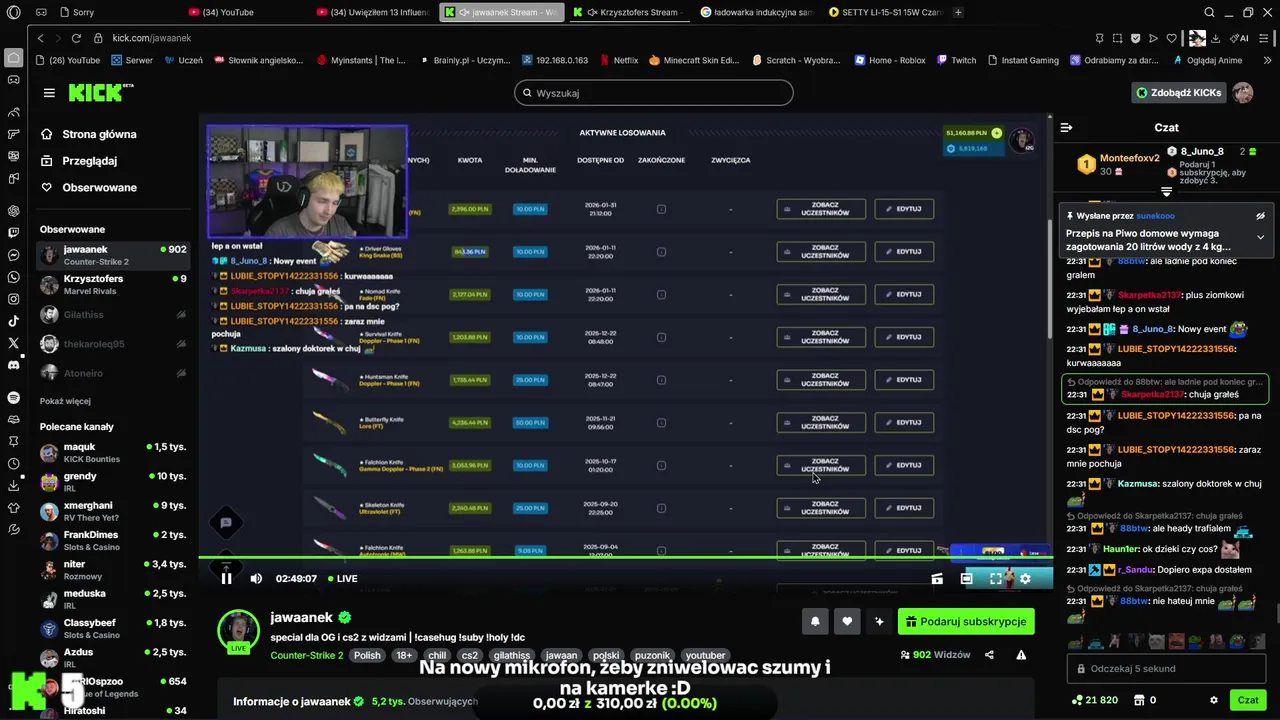1280x720 pixels.
Task: Switch player to theater mode
Action: pos(966,578)
